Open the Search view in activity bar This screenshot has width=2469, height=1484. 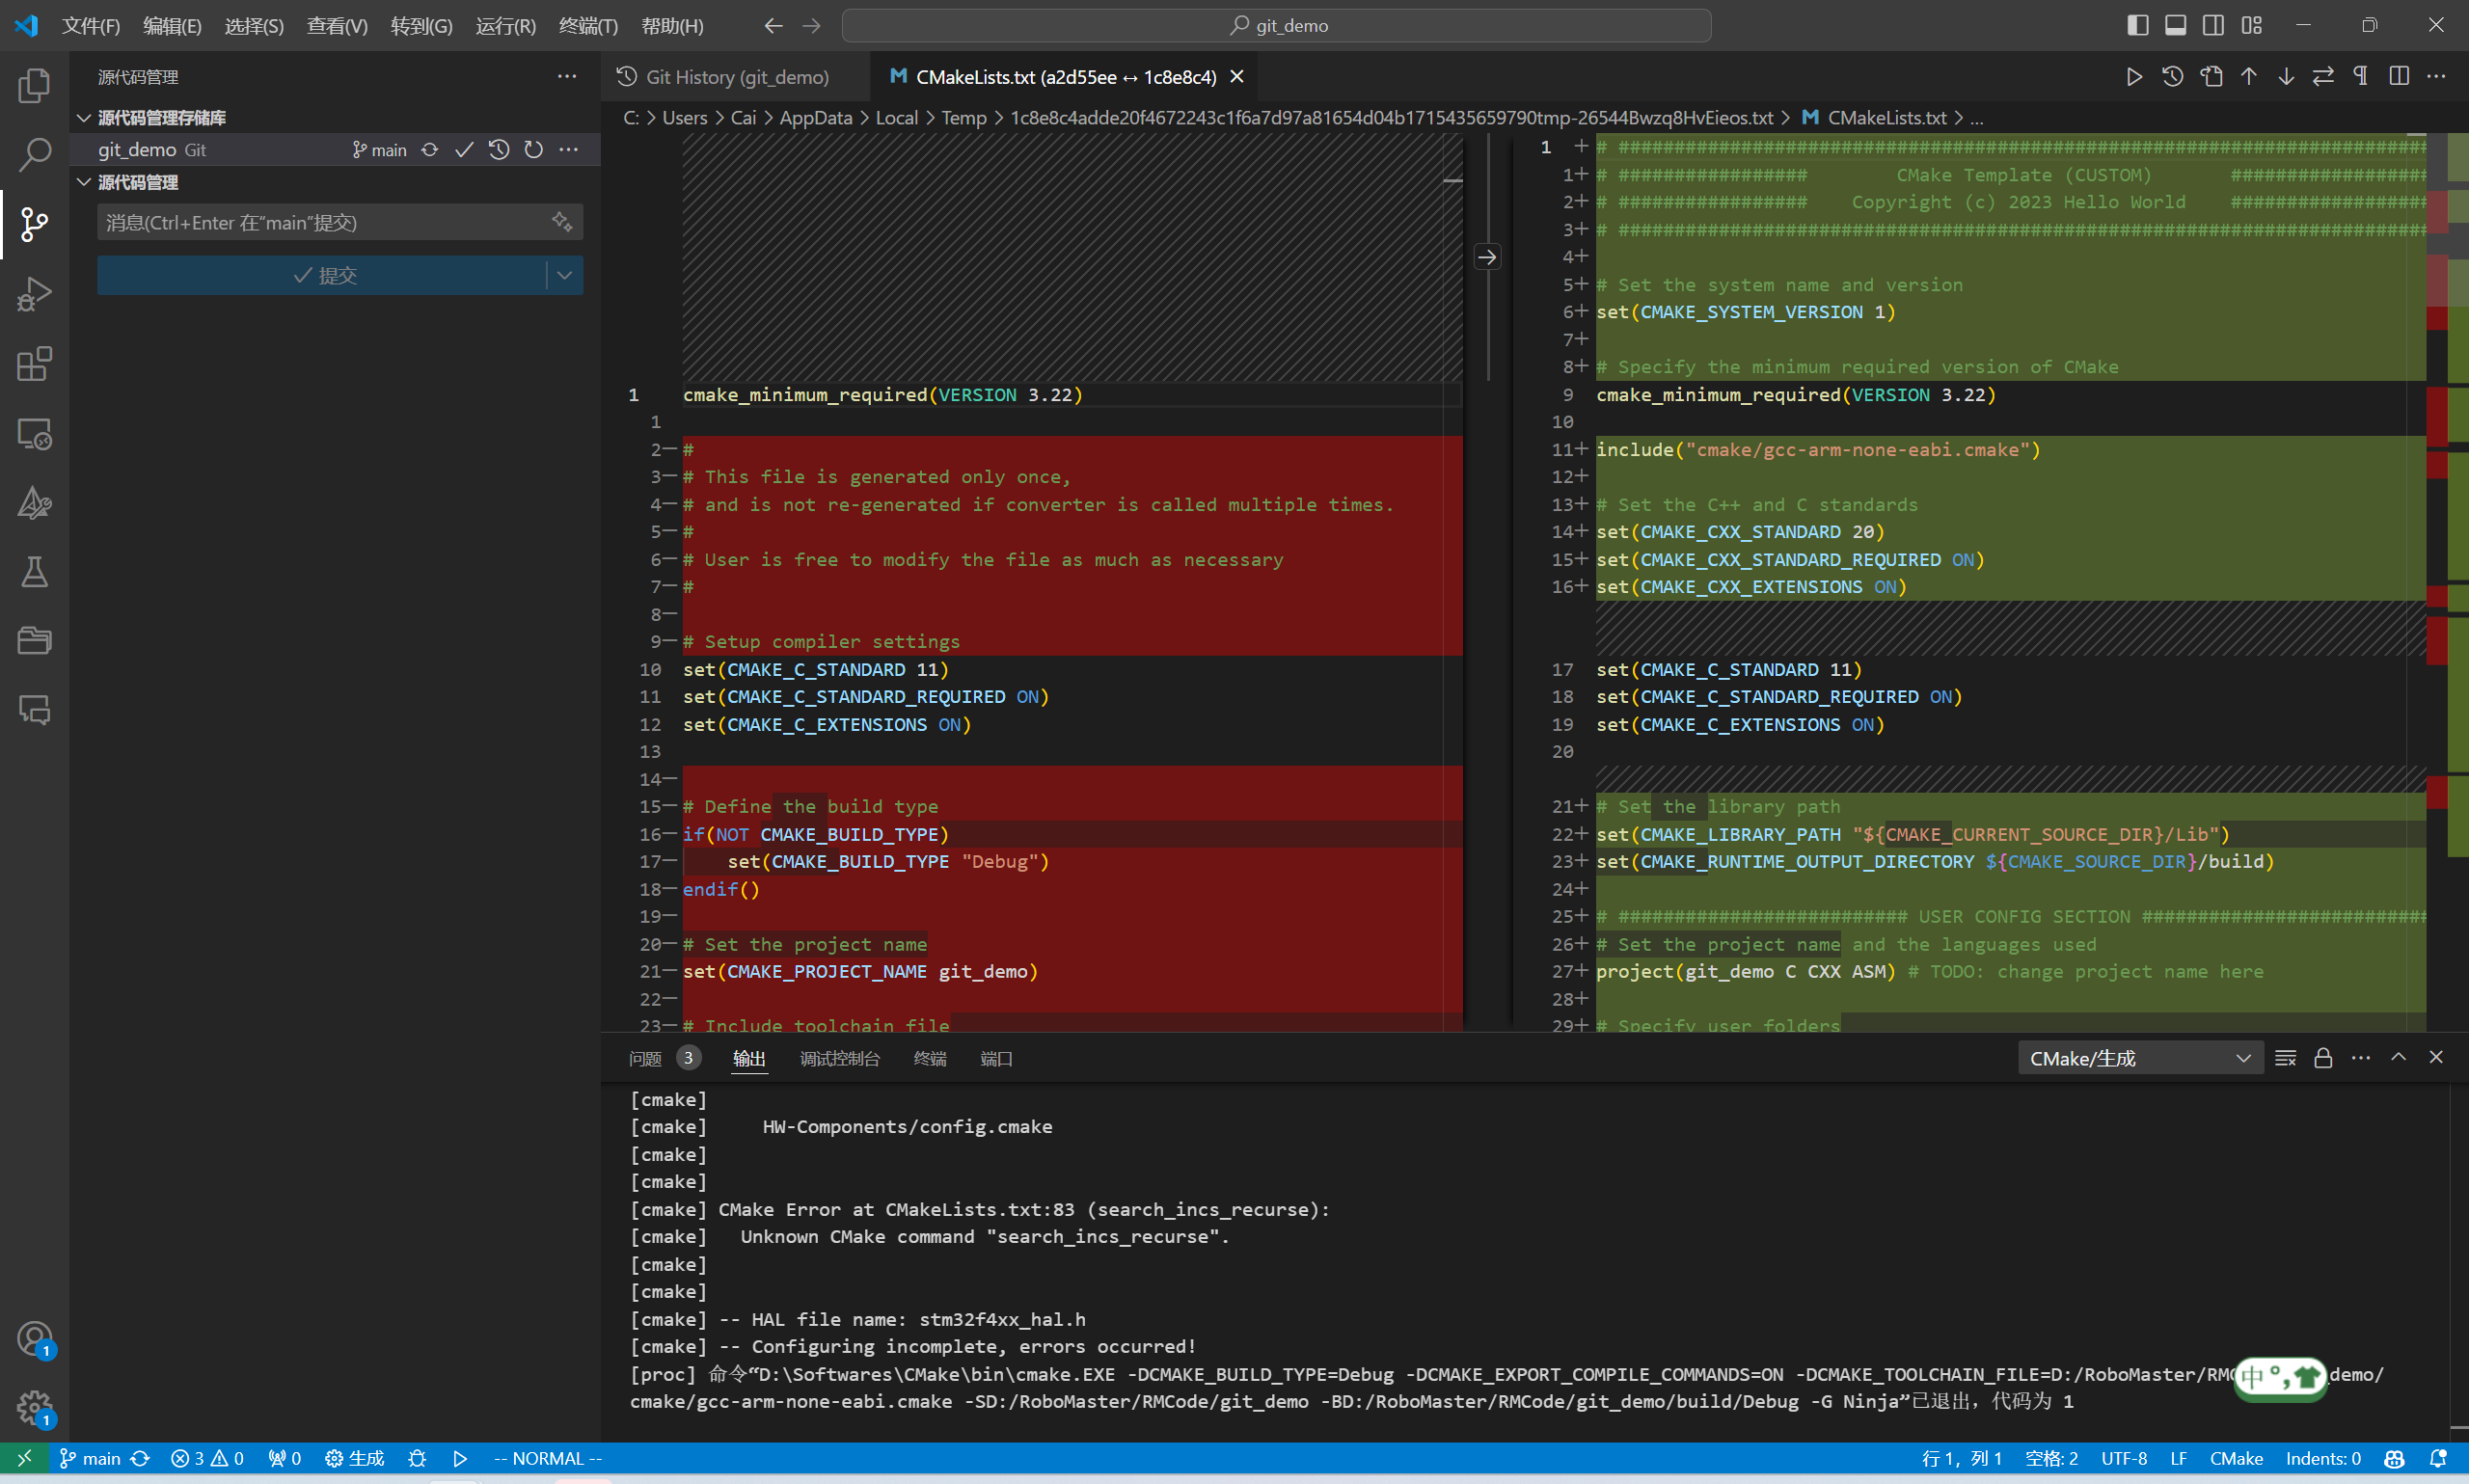pyautogui.click(x=34, y=154)
